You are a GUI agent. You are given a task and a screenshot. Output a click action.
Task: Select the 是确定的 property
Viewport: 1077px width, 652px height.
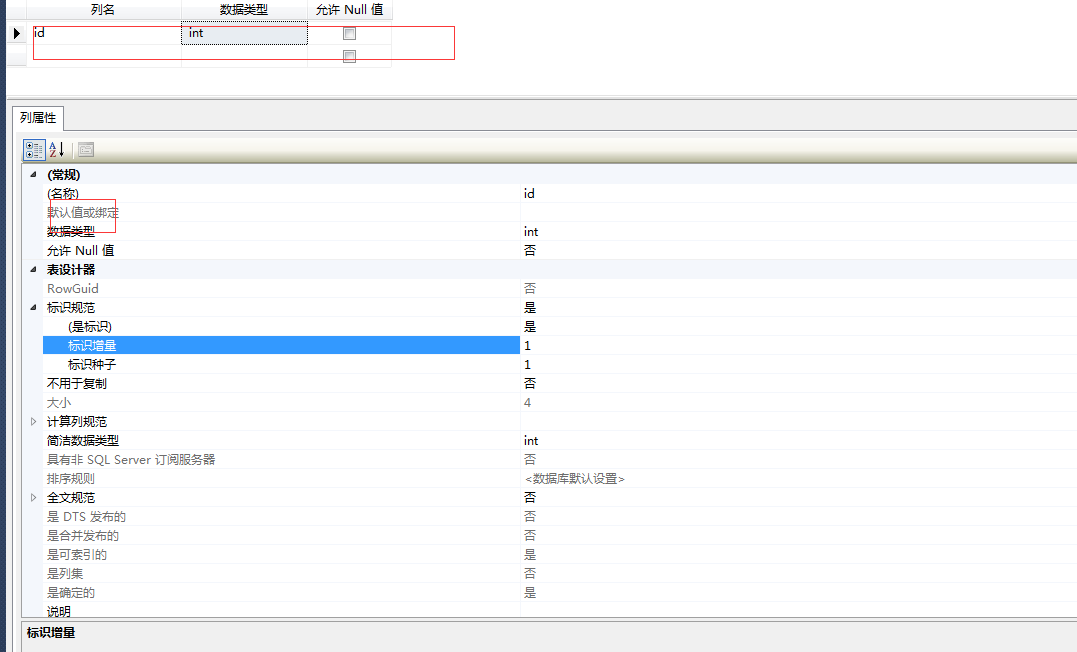(x=281, y=593)
